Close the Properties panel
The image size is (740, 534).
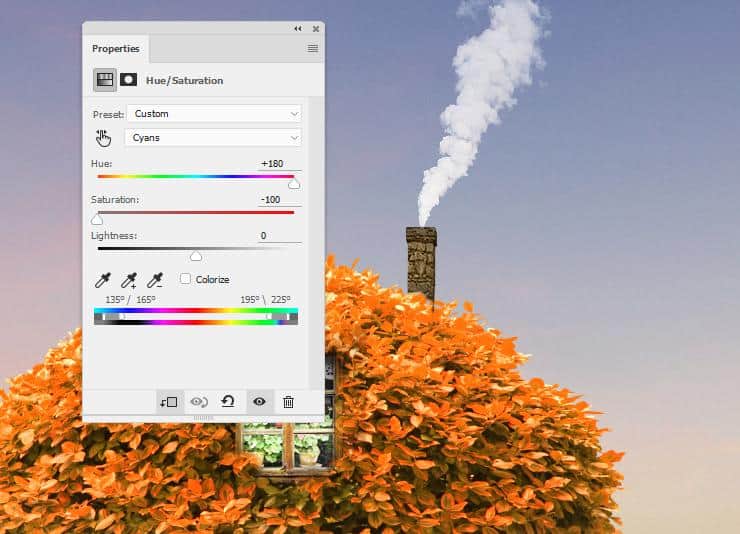pyautogui.click(x=316, y=29)
